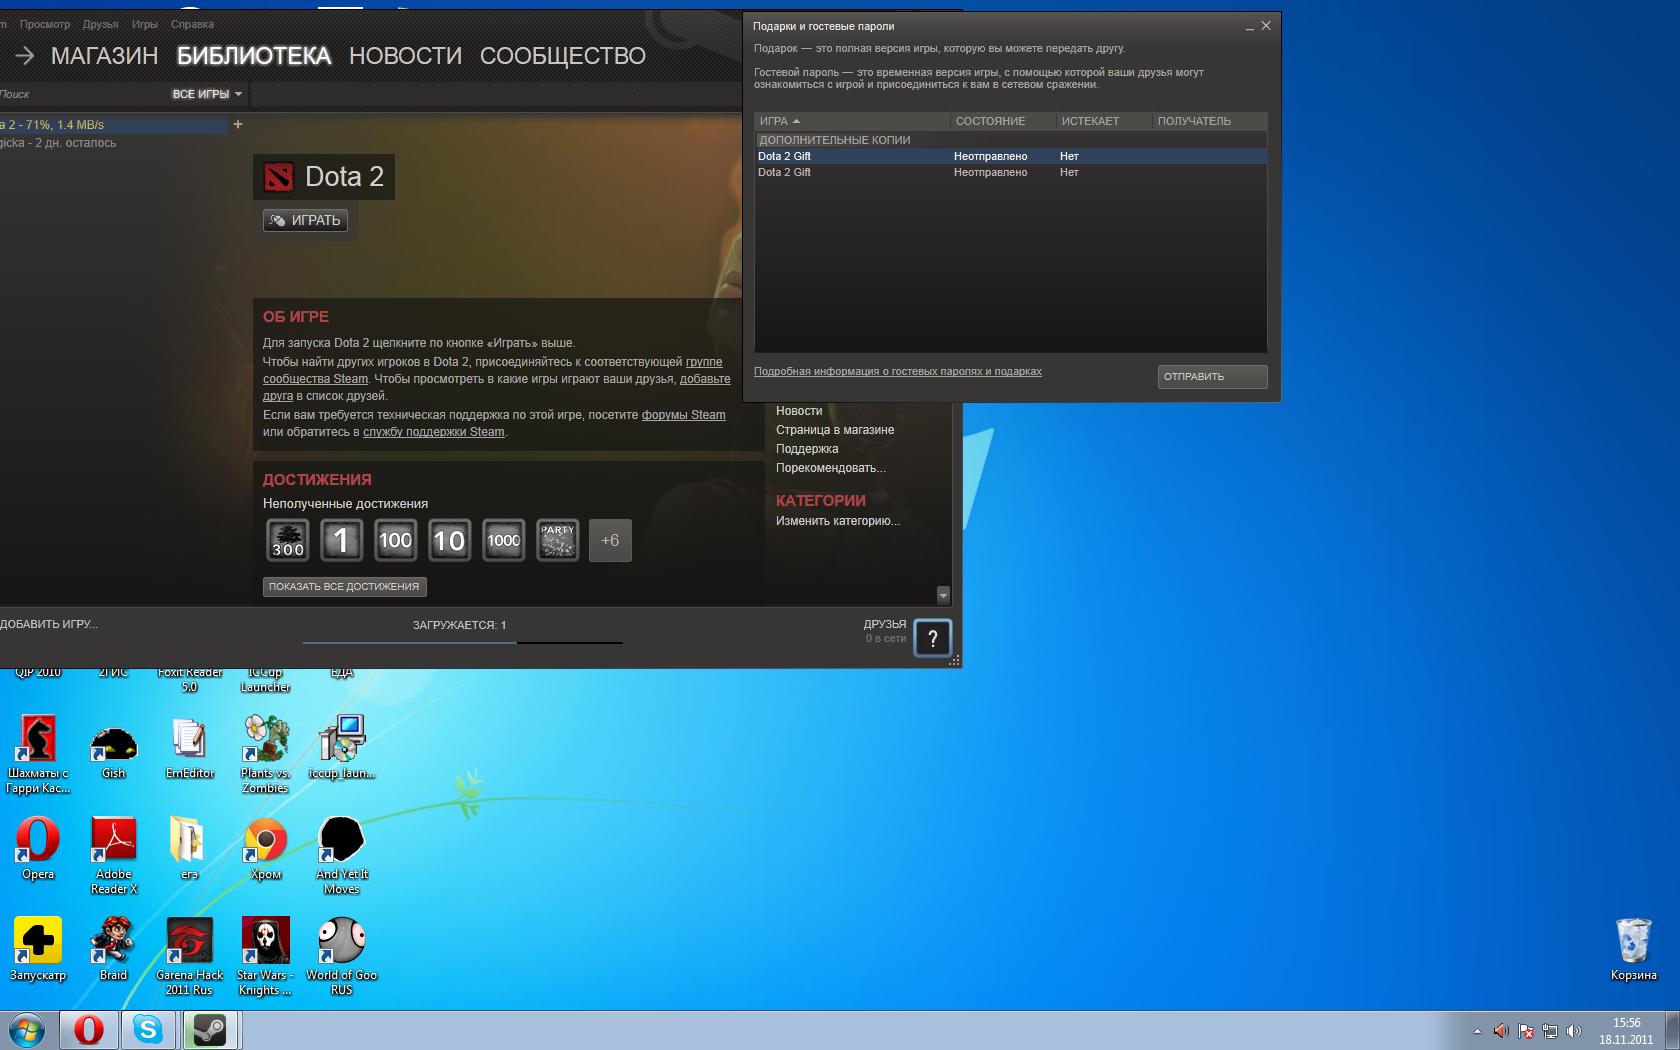
Task: Click the Skype button in the taskbar
Action: click(x=149, y=1030)
